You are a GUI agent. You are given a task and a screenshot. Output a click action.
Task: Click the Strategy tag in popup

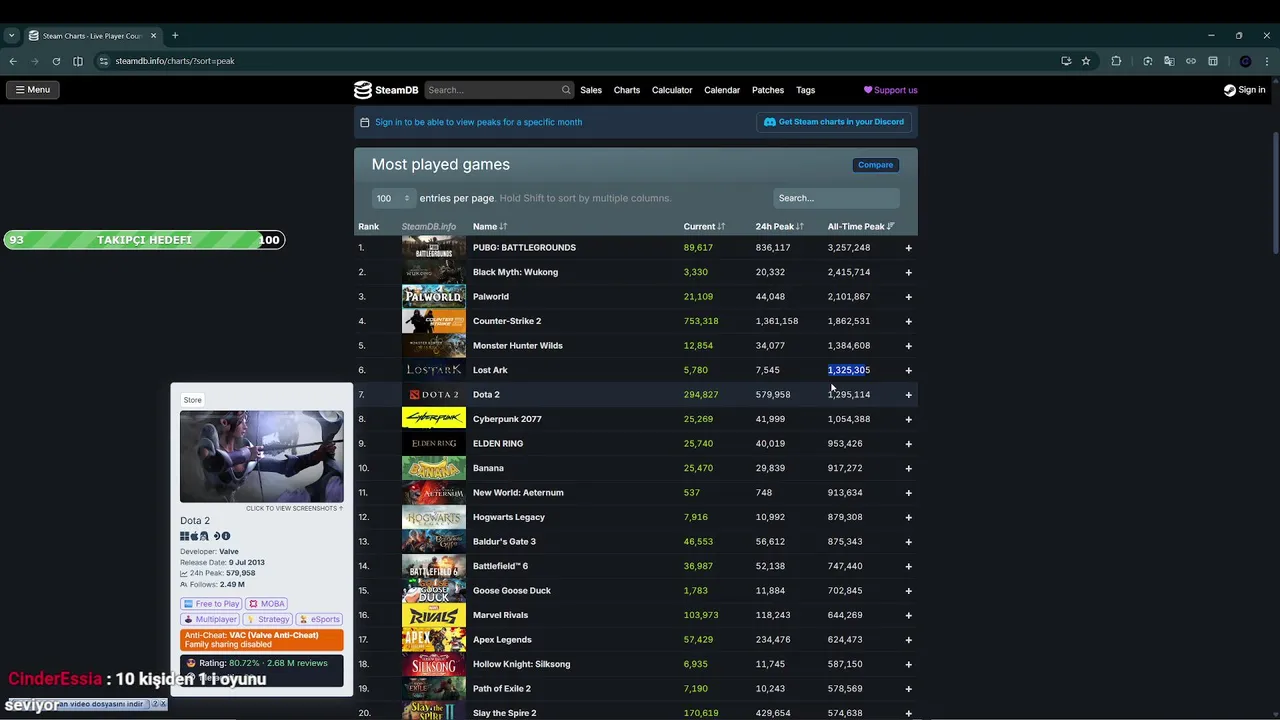tap(267, 619)
